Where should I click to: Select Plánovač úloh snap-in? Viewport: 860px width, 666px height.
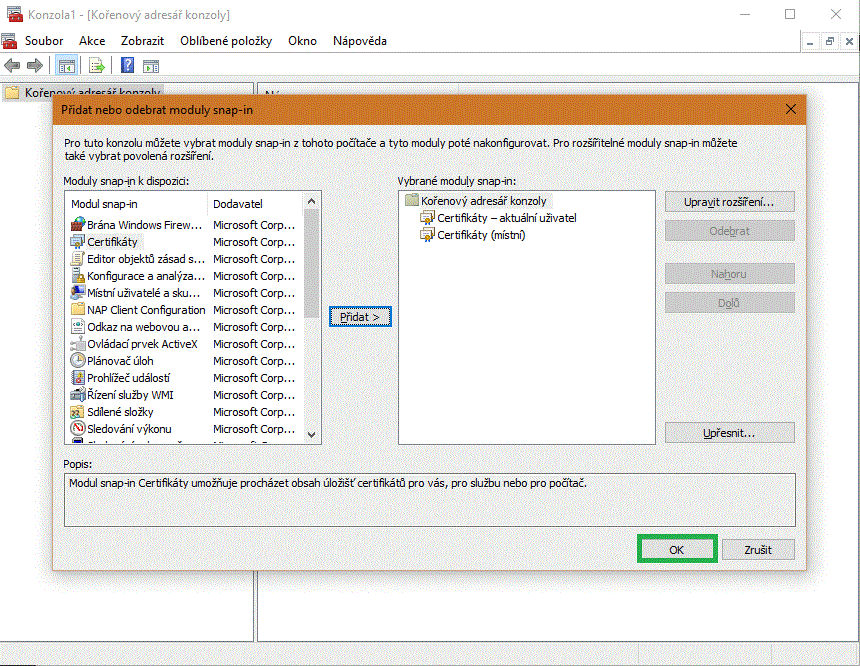(x=120, y=361)
